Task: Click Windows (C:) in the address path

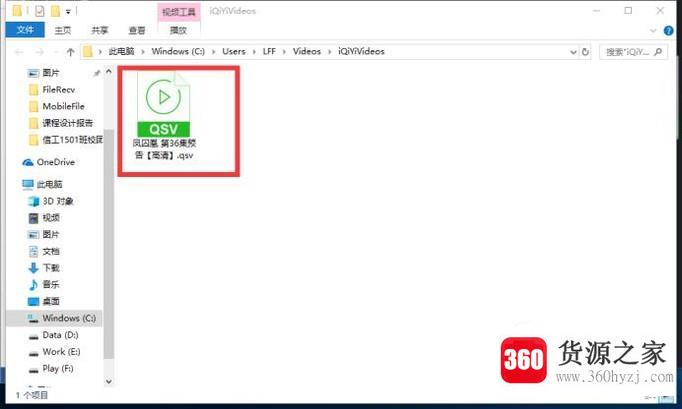Action: click(178, 51)
